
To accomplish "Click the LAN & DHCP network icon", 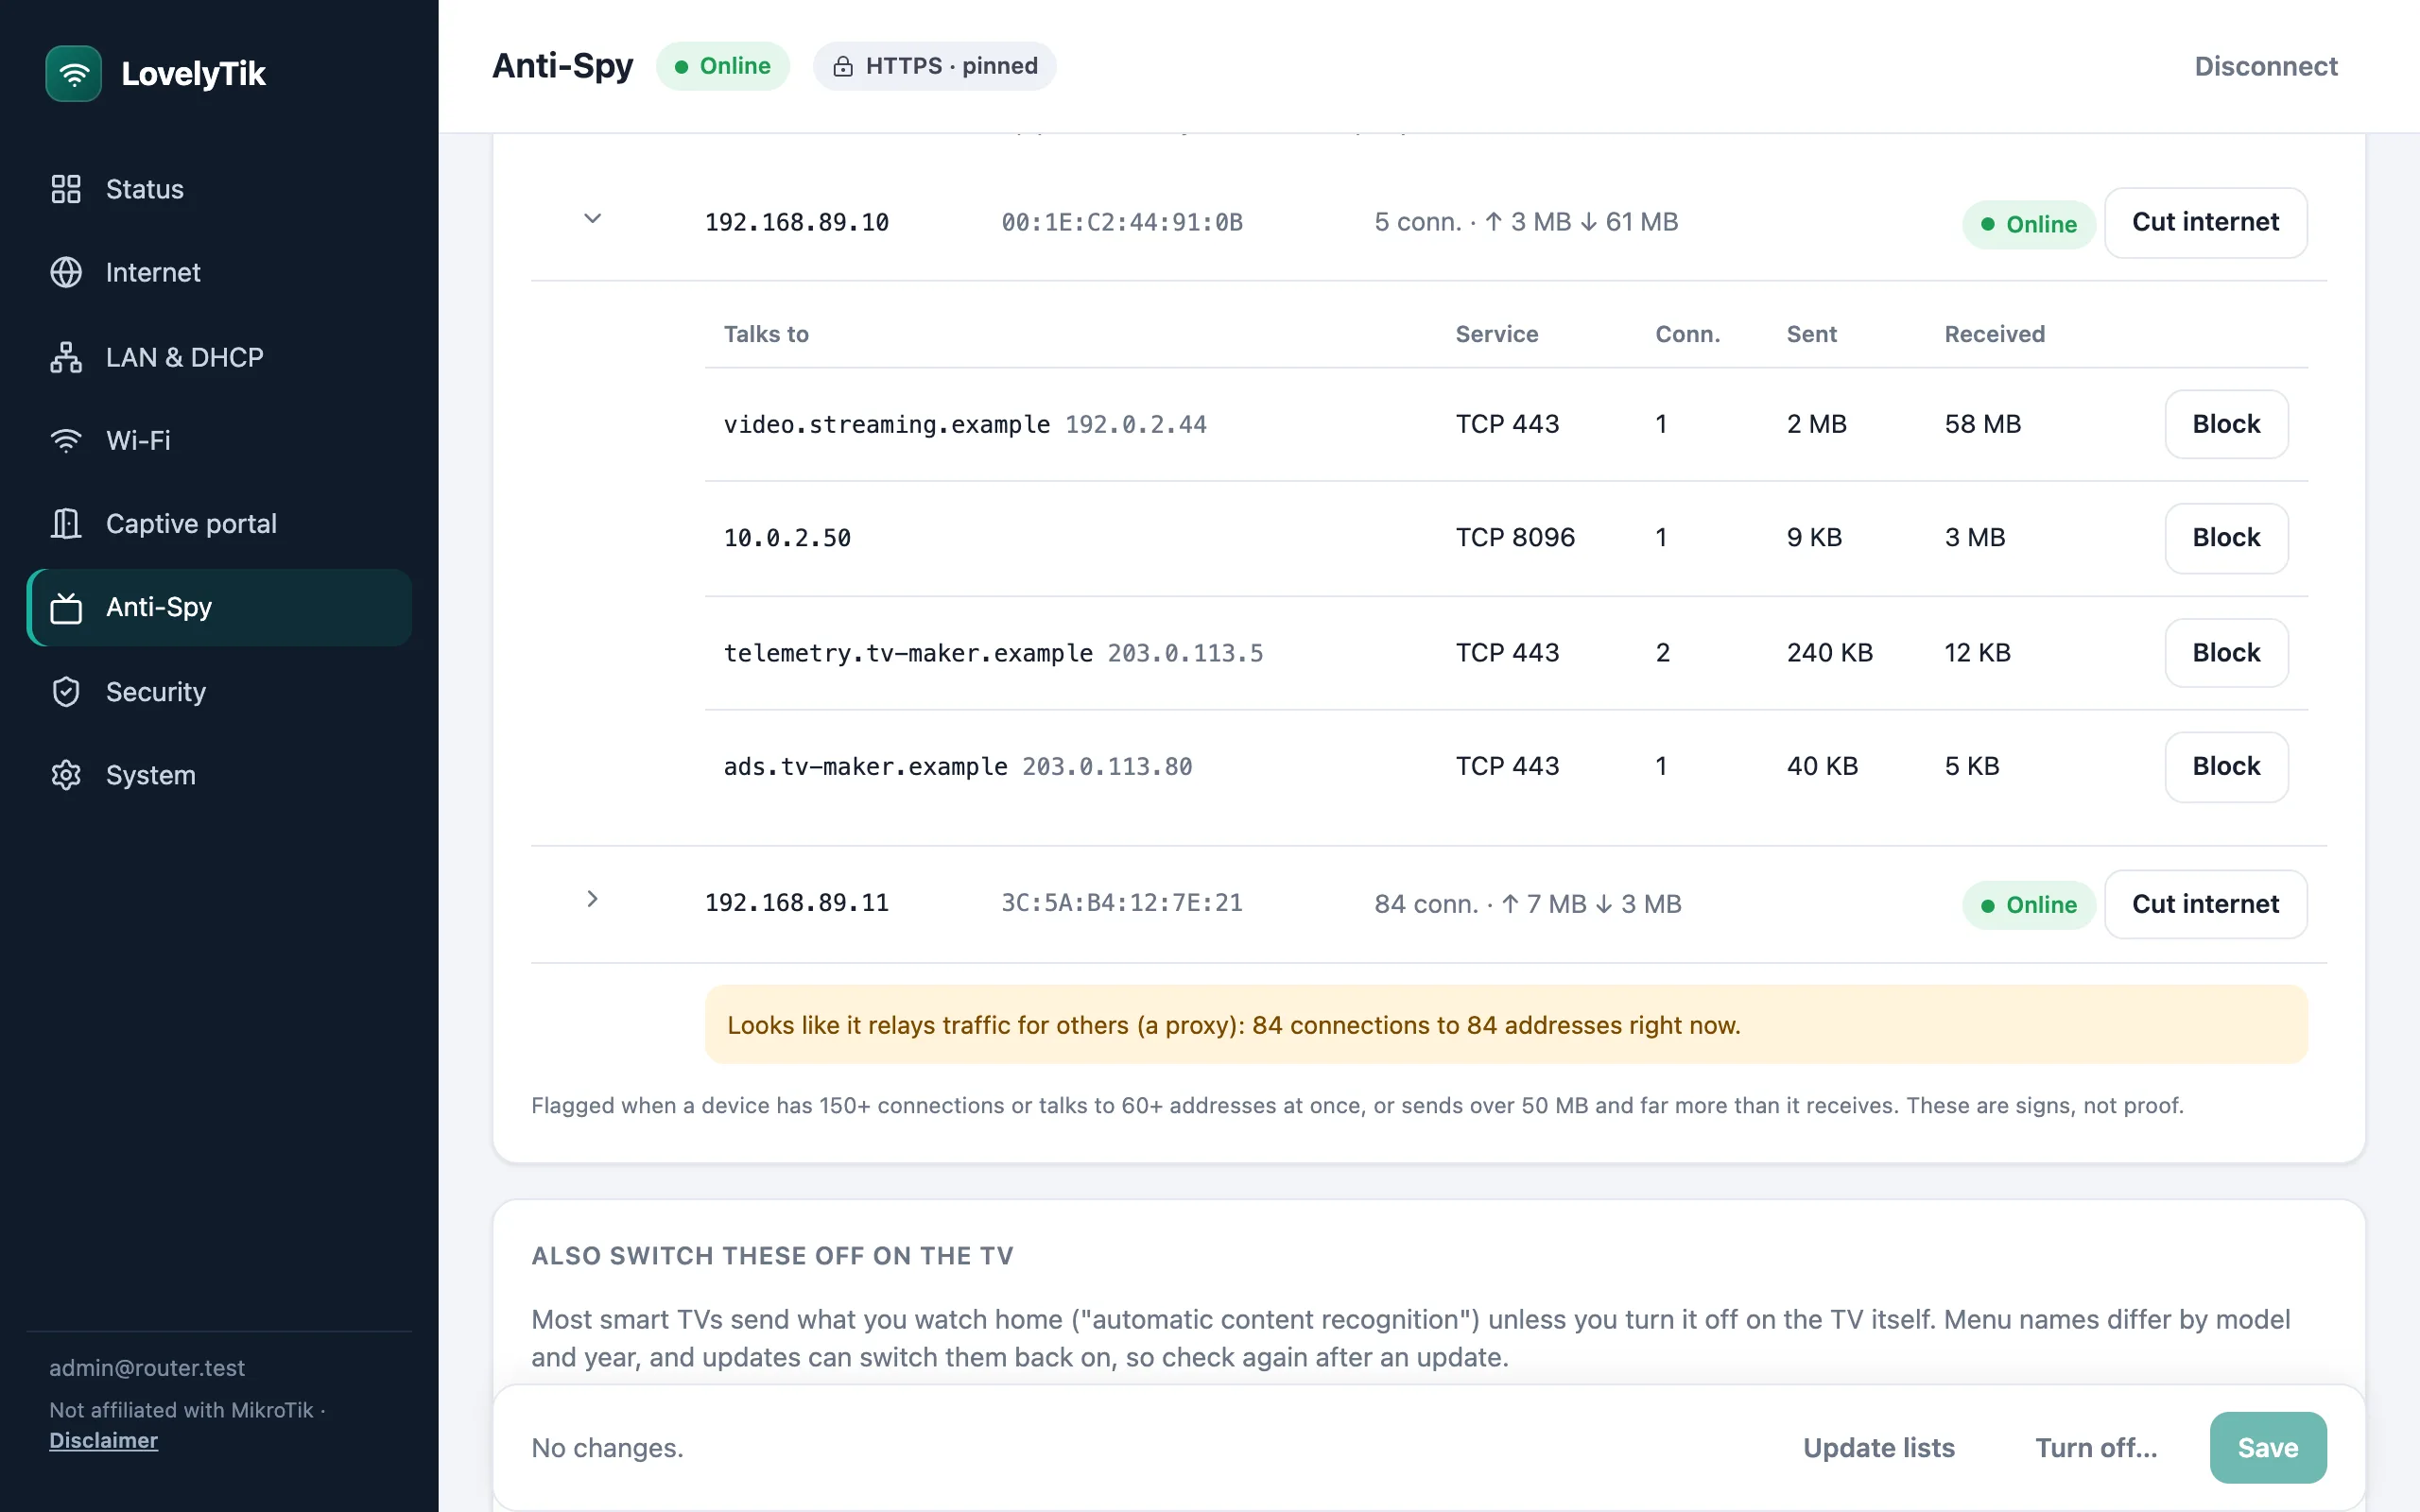I will pyautogui.click(x=66, y=357).
